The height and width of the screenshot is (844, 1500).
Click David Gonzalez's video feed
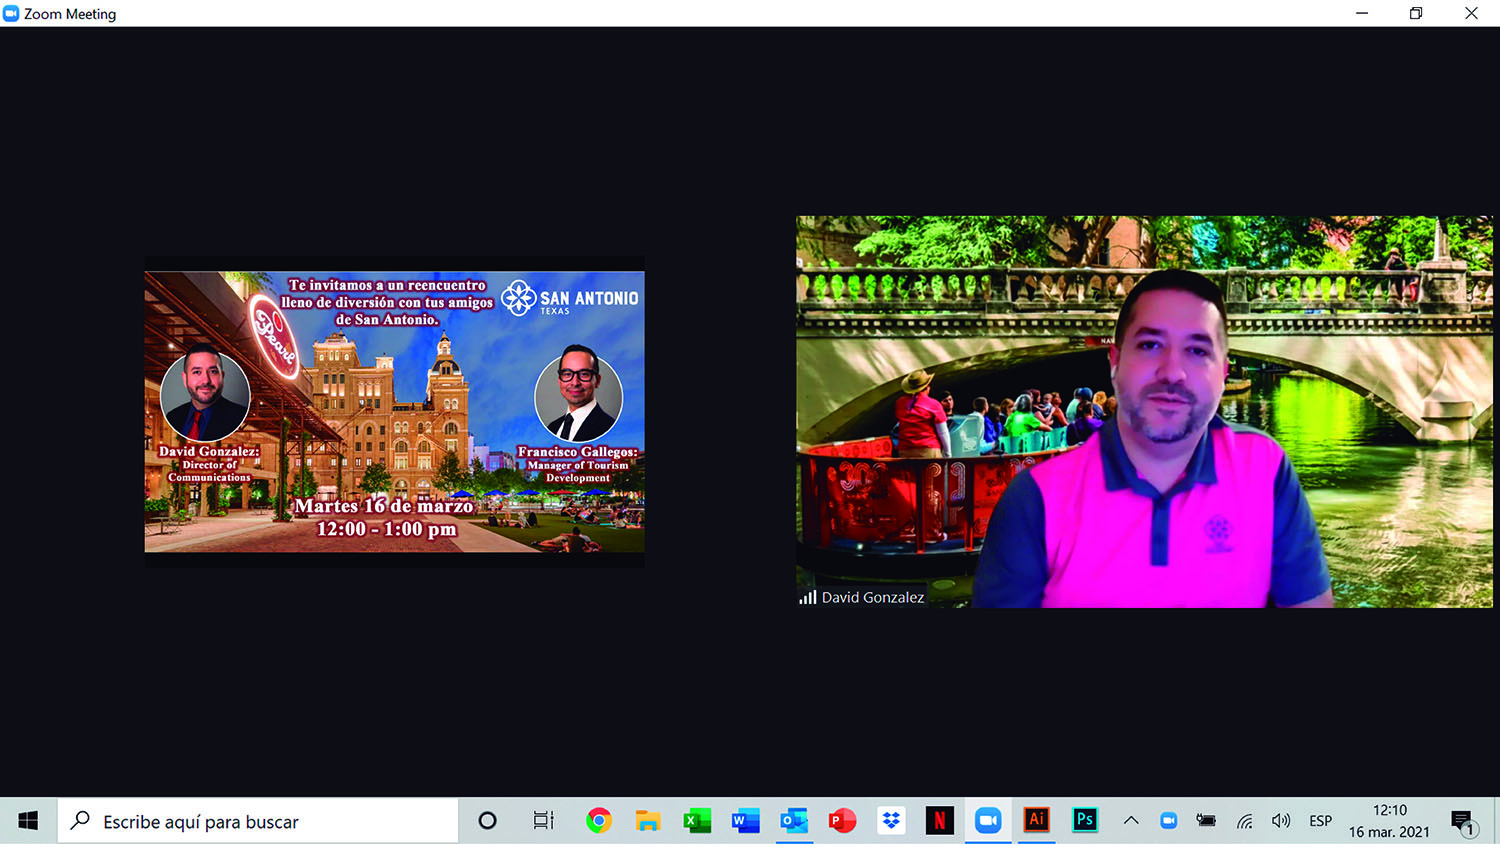1144,411
